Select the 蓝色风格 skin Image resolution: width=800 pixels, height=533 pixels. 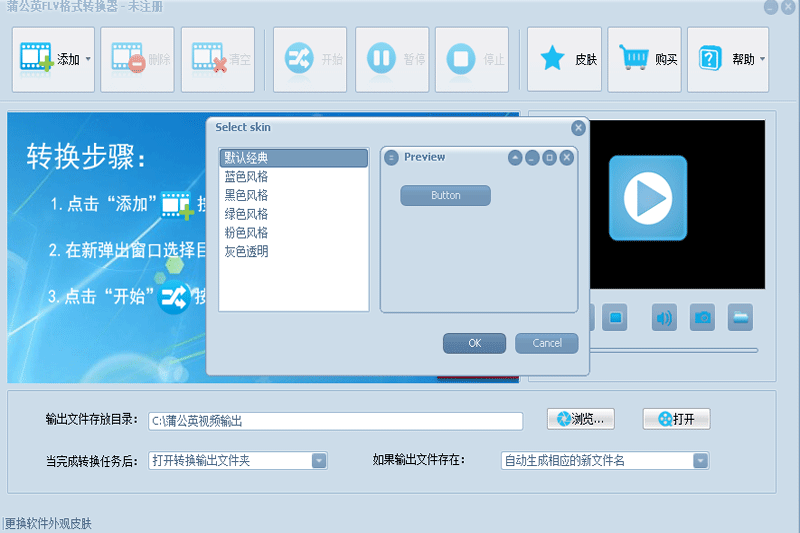pyautogui.click(x=294, y=176)
